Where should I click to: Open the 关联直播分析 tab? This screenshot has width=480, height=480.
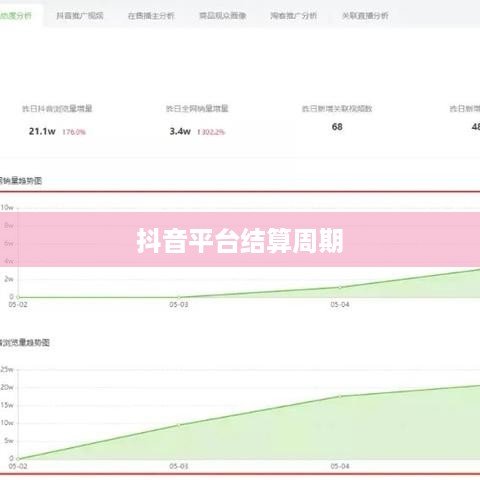point(365,15)
